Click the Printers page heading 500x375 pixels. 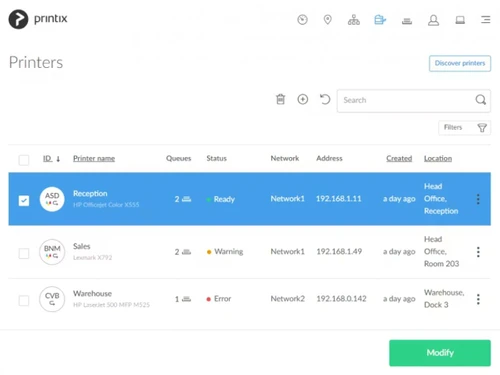click(36, 62)
